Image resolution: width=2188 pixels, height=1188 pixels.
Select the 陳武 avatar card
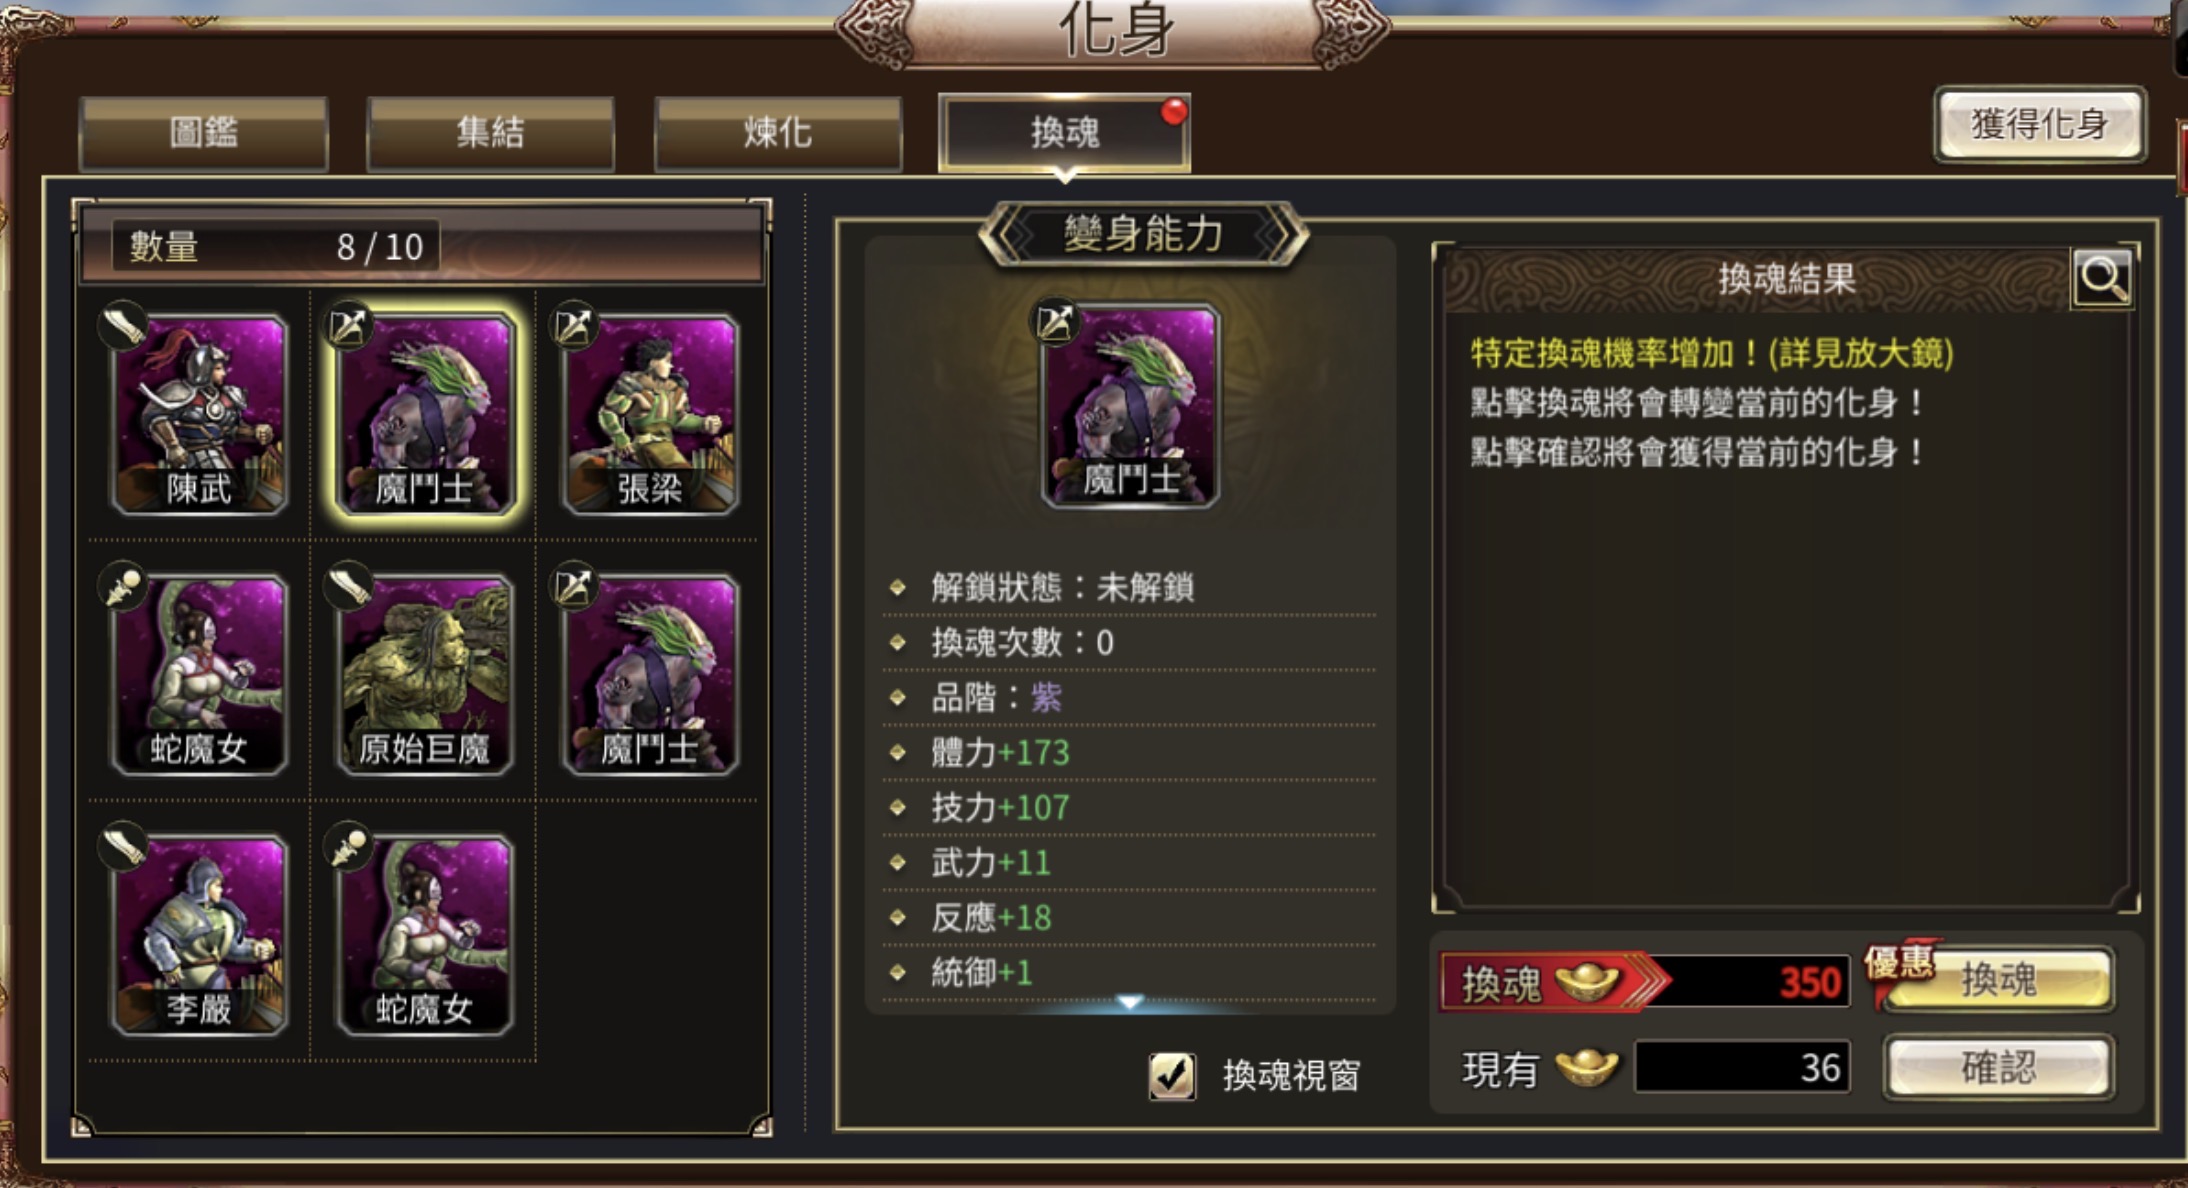pyautogui.click(x=199, y=414)
